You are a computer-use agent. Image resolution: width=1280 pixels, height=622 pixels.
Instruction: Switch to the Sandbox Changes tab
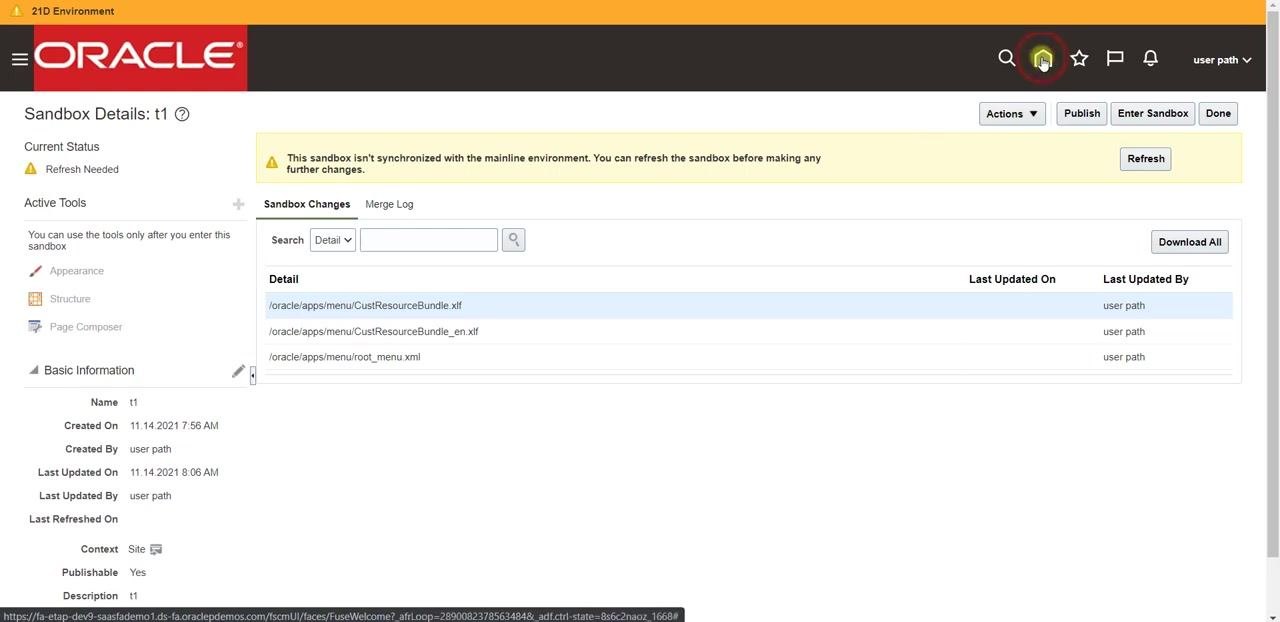[307, 204]
